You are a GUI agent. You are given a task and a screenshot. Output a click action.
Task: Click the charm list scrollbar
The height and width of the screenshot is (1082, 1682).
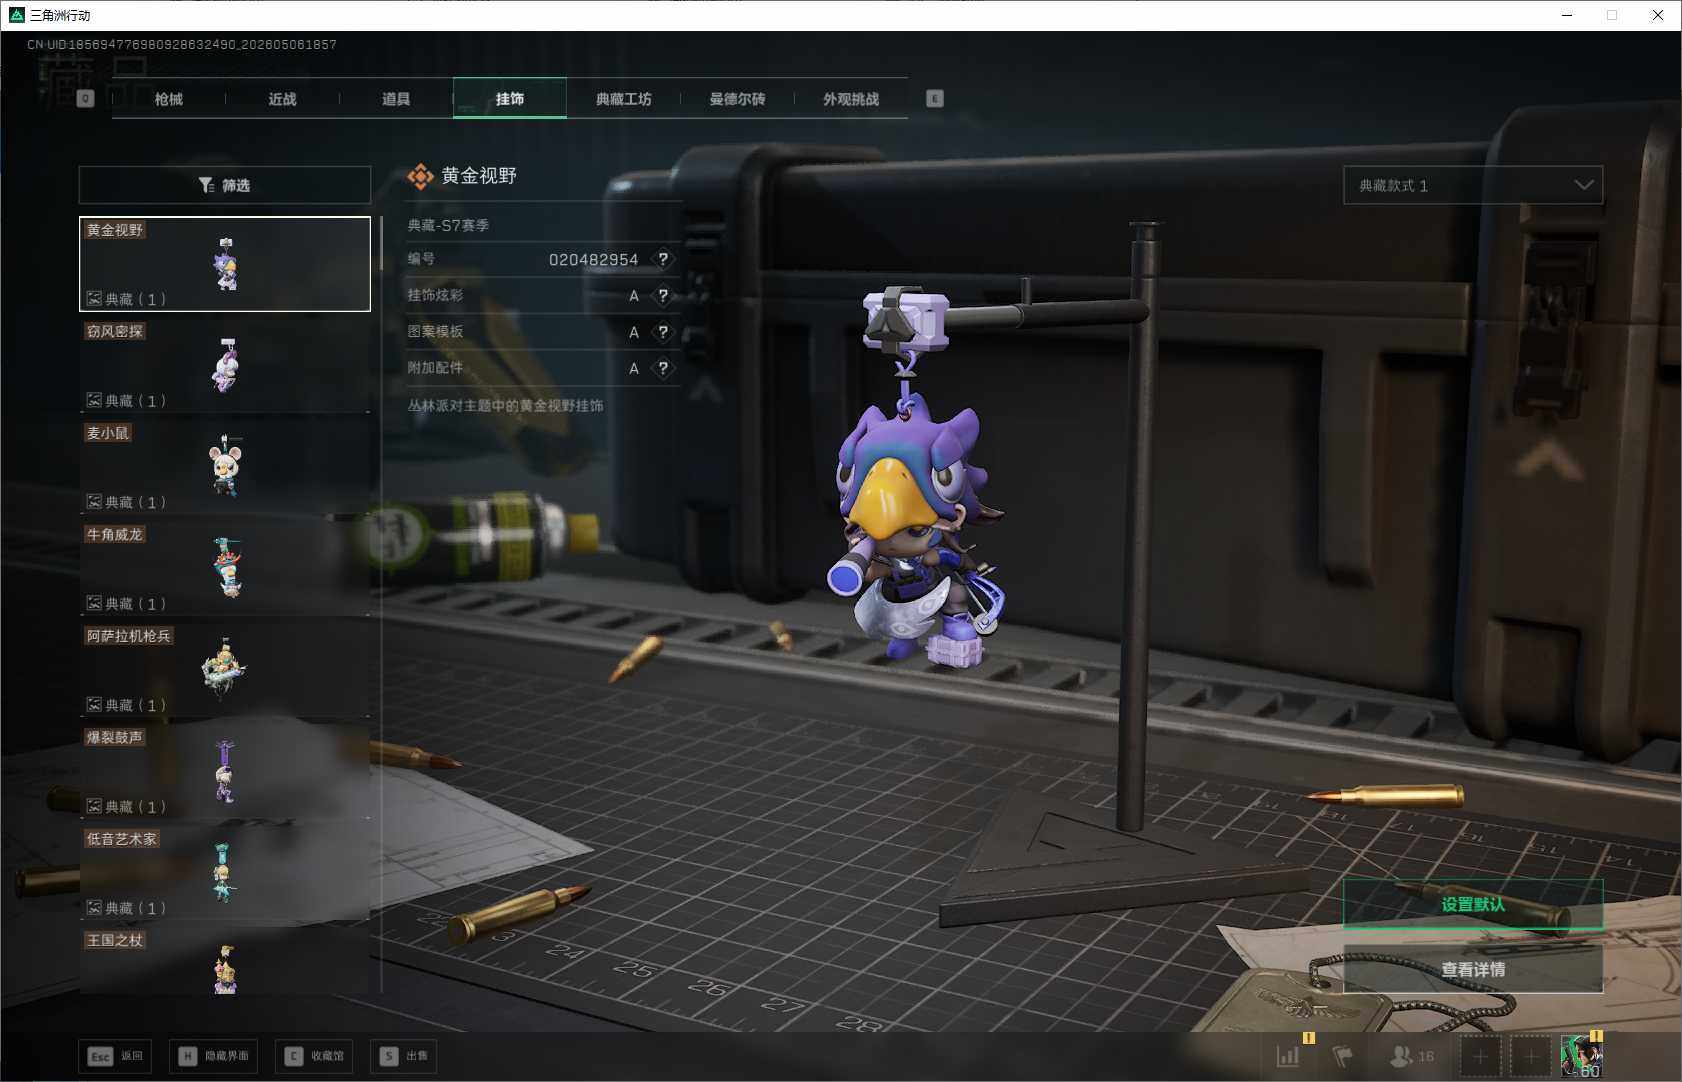pos(381,243)
